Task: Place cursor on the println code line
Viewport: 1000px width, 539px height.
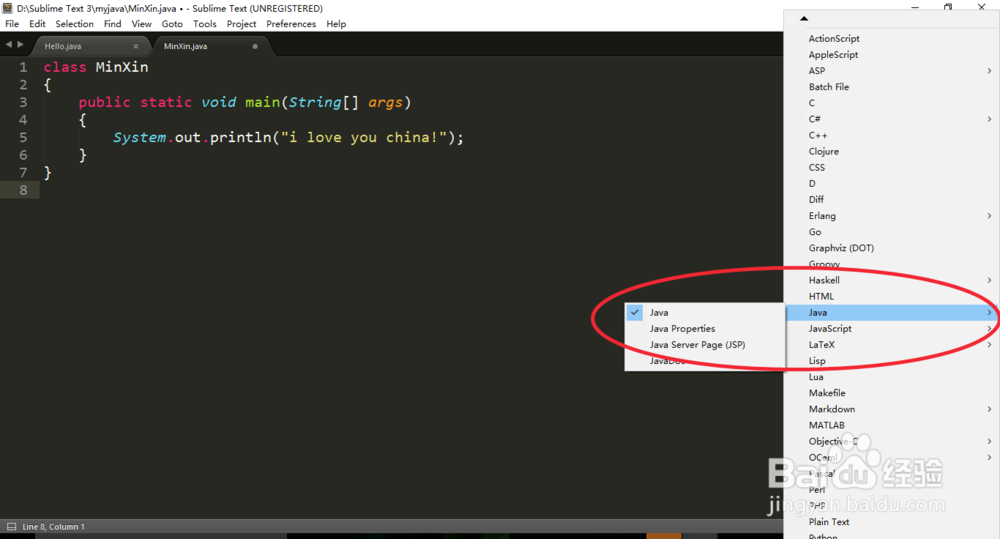Action: pos(288,137)
